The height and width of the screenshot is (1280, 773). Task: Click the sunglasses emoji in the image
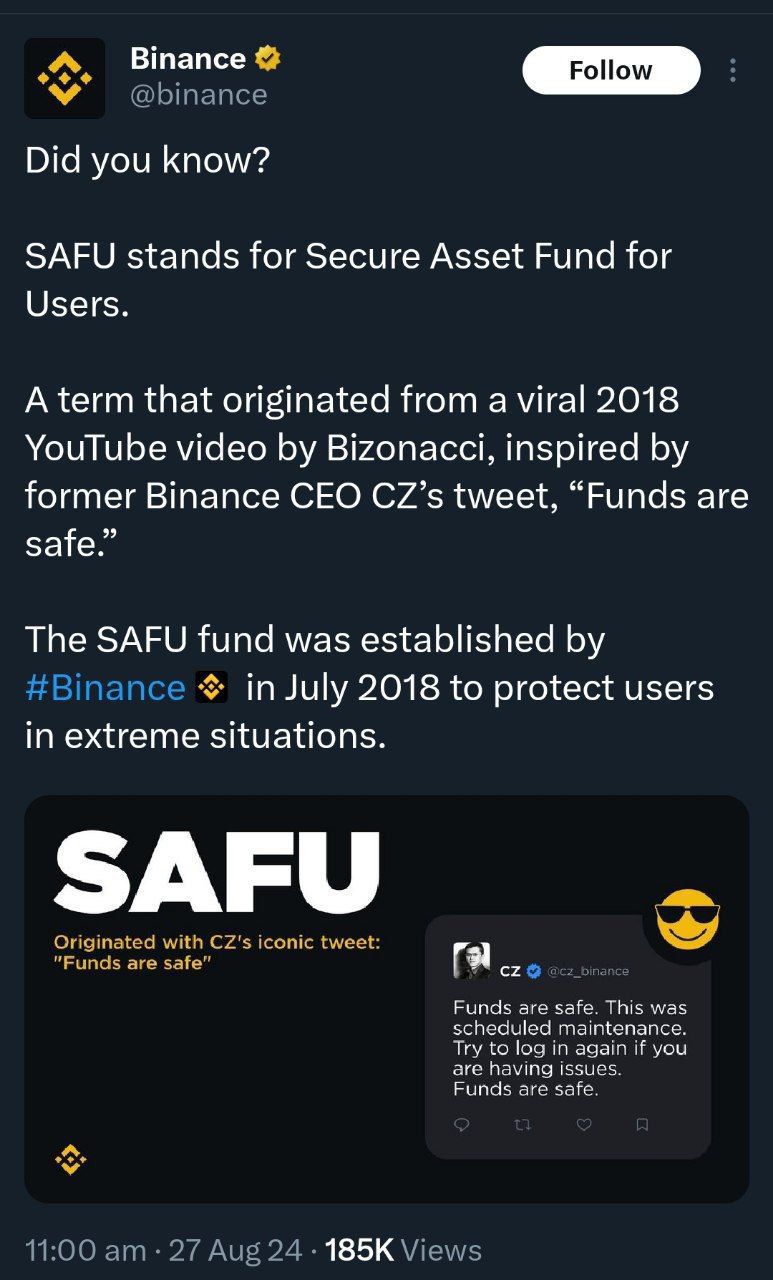pos(687,918)
